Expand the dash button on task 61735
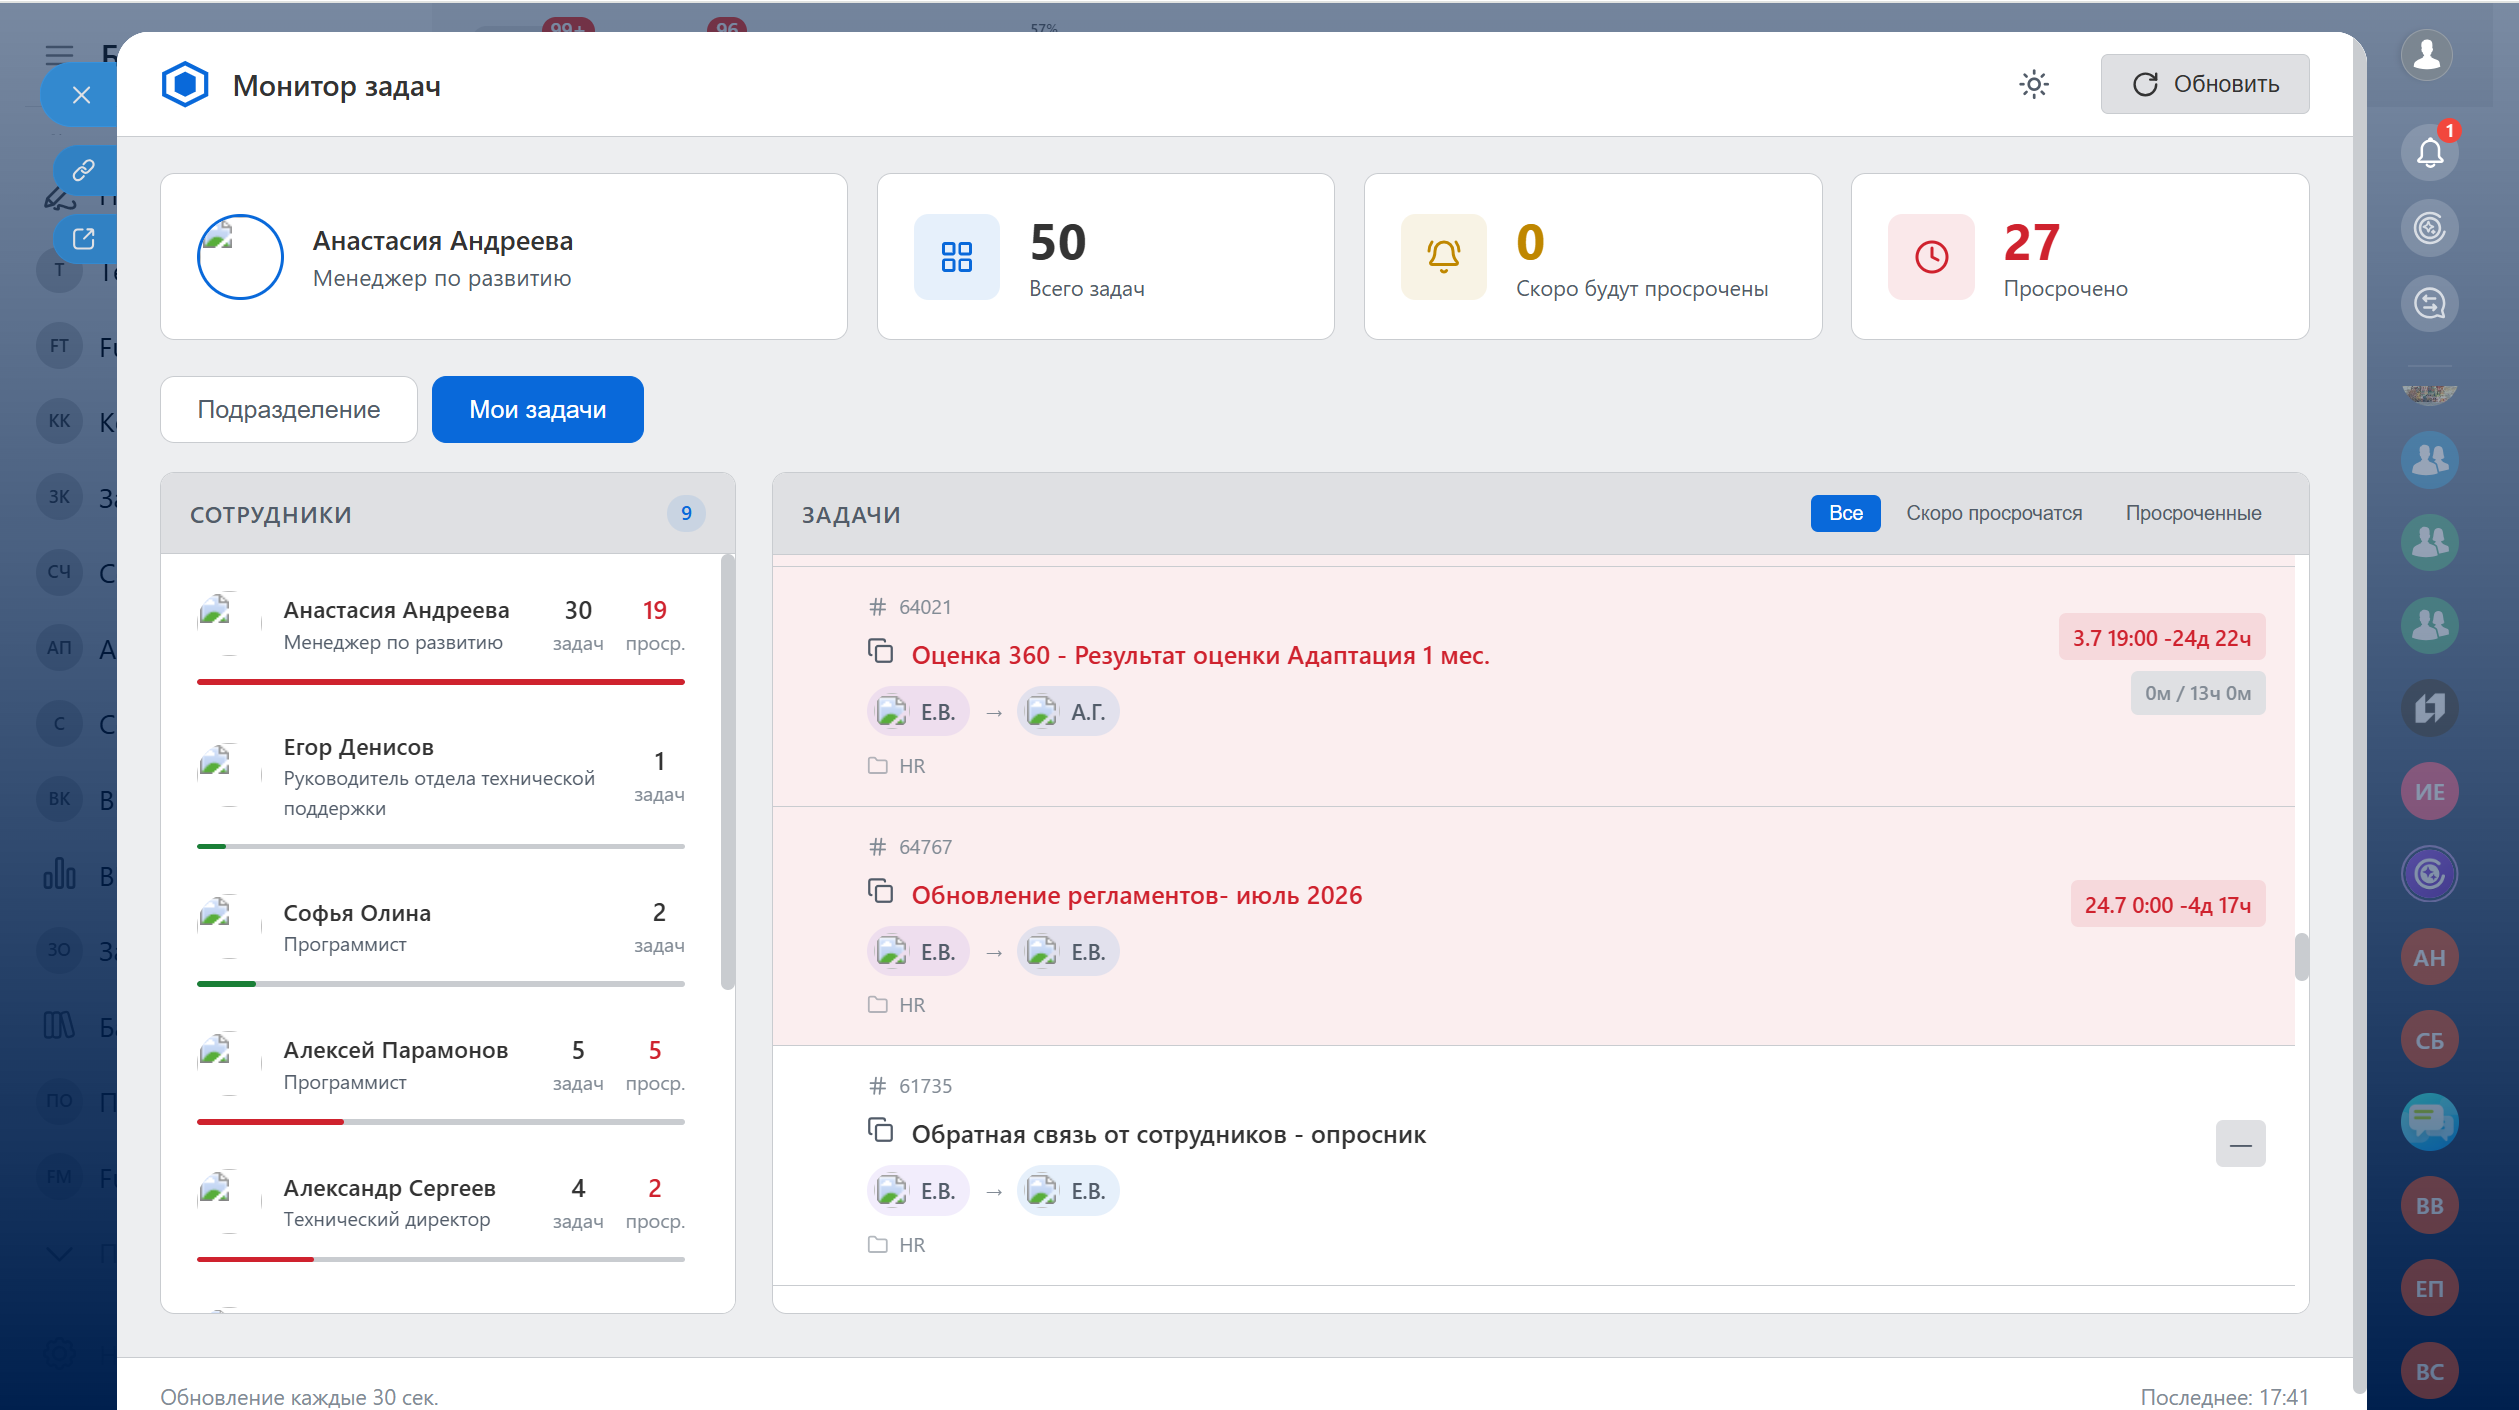Screen dimensions: 2519x1410 point(2240,1144)
